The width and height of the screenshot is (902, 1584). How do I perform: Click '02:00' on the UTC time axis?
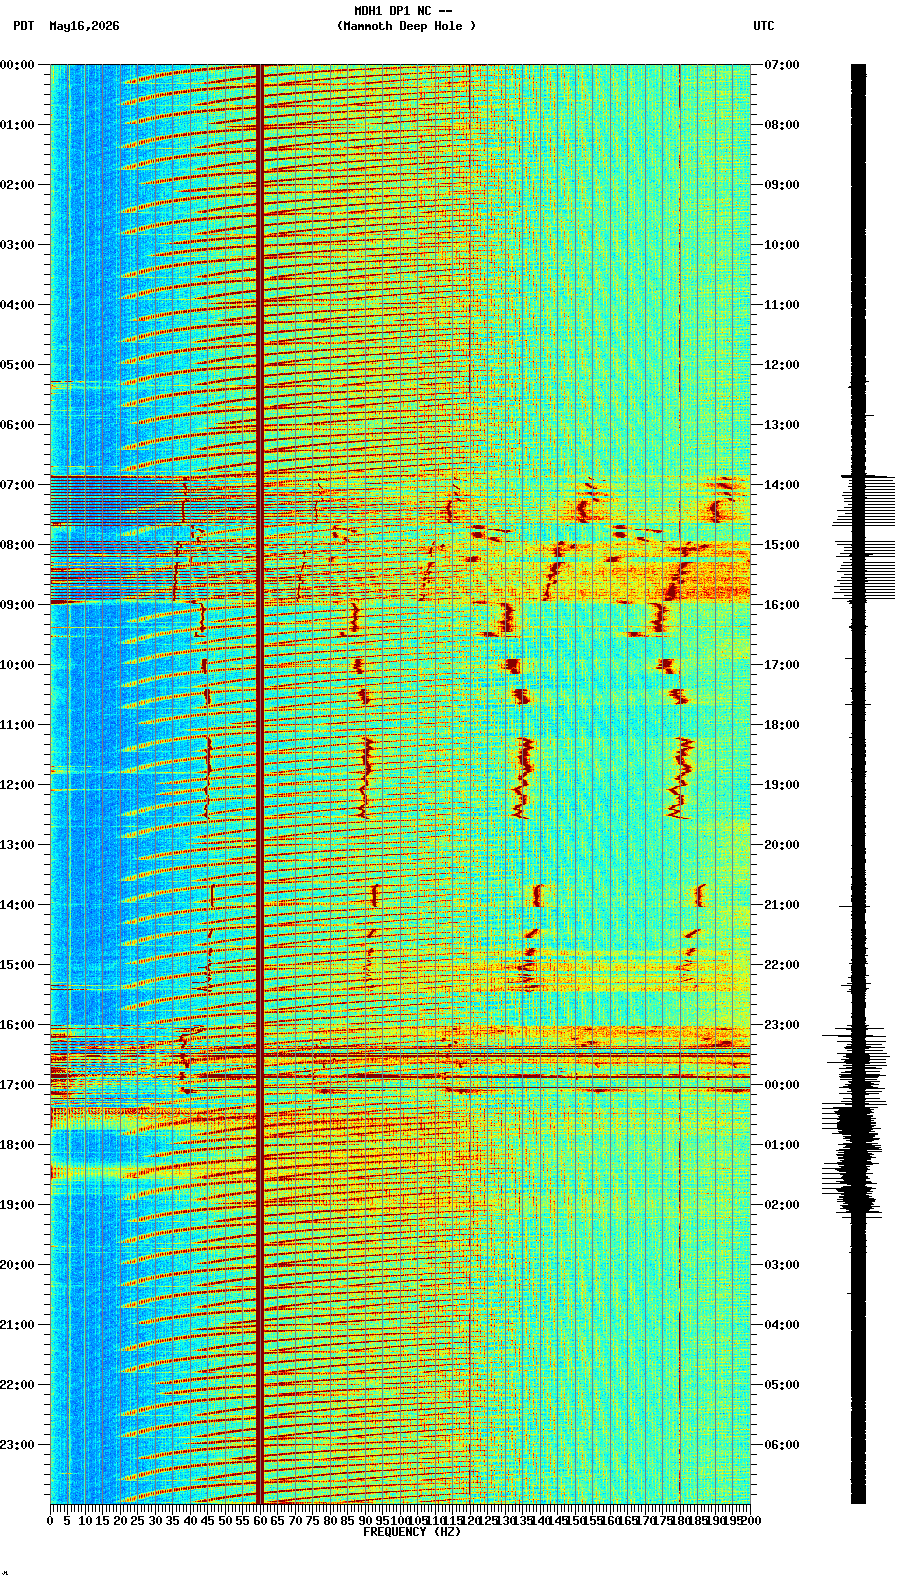(x=782, y=1205)
